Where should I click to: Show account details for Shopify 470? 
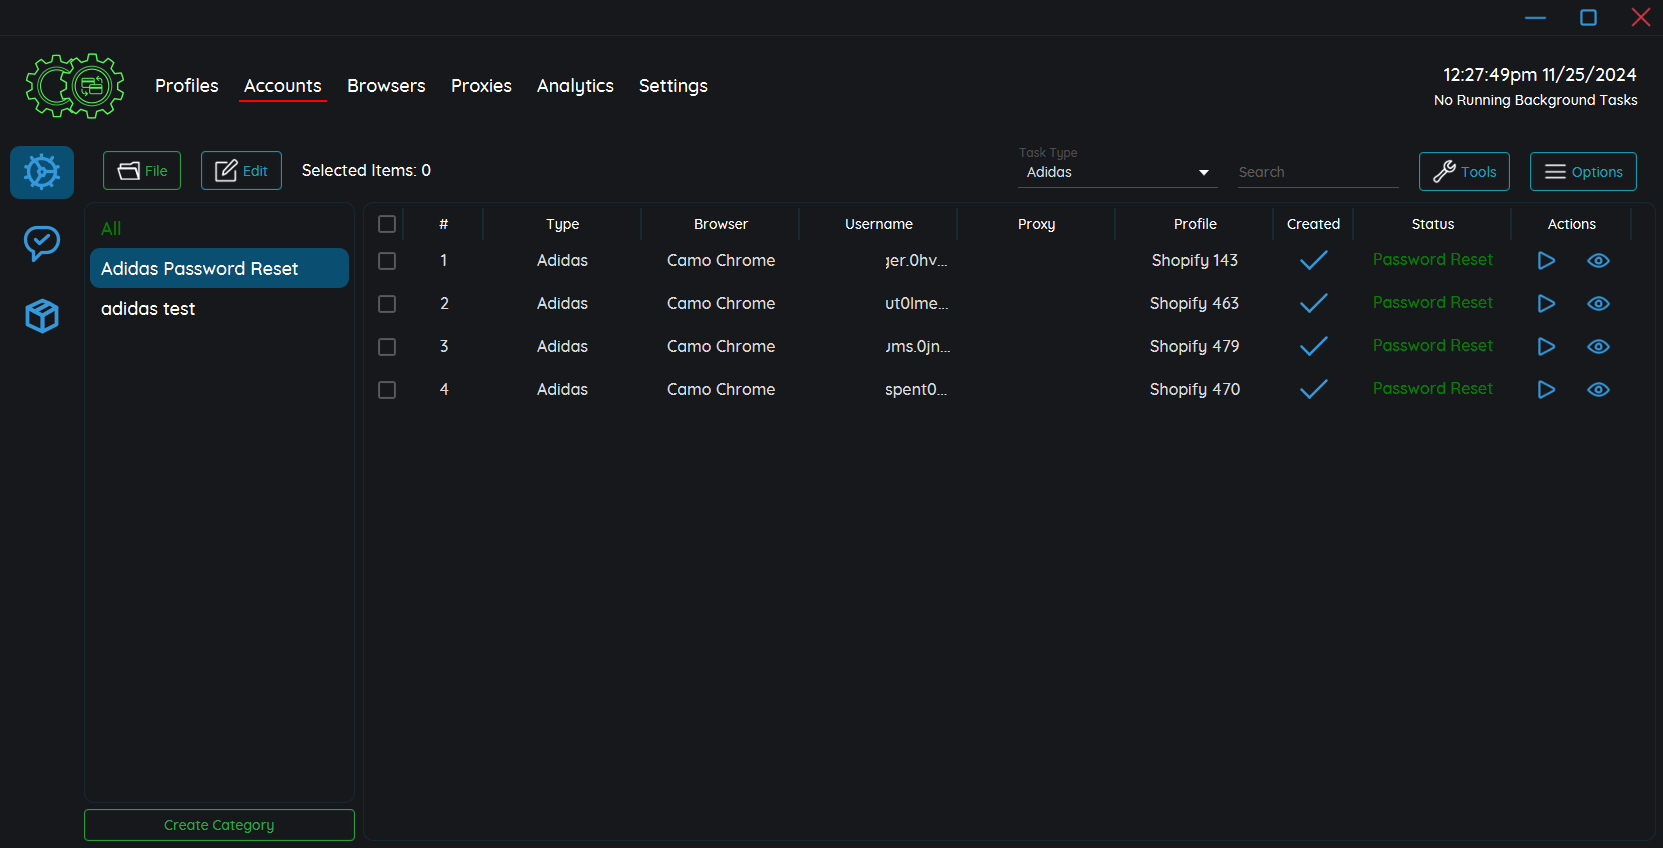1598,390
